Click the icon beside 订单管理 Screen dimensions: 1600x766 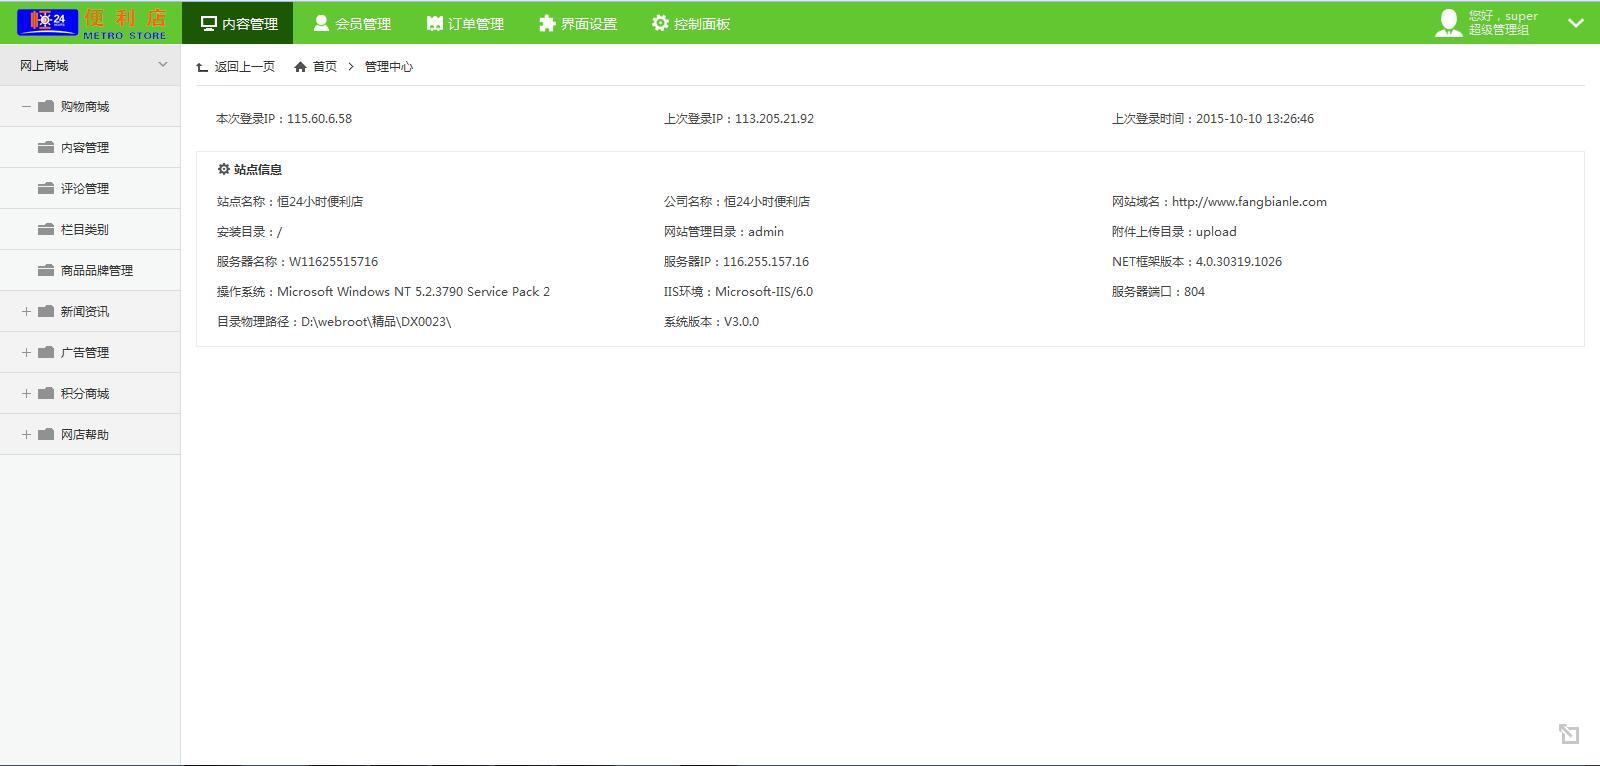point(434,23)
